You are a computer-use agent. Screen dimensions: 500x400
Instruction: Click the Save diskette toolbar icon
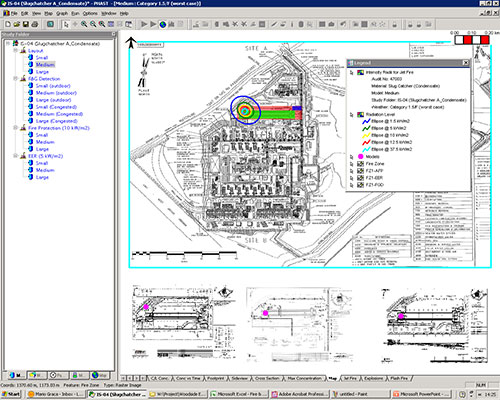[26, 24]
